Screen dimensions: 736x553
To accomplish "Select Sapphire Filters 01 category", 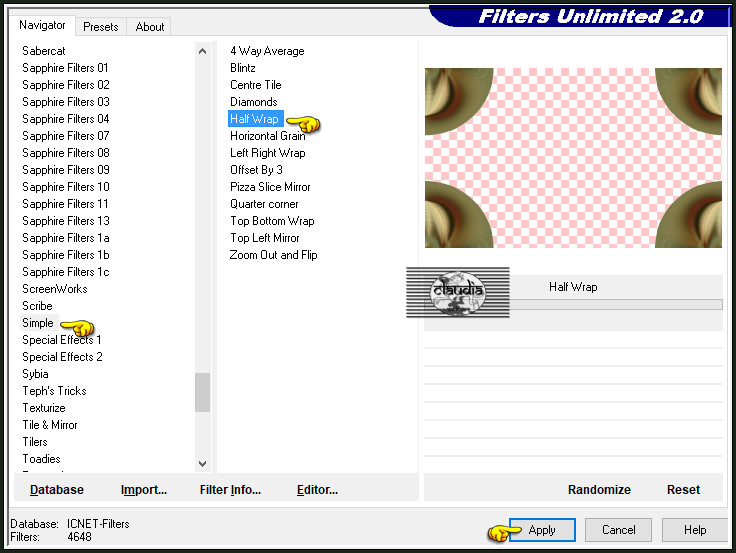I will 65,68.
